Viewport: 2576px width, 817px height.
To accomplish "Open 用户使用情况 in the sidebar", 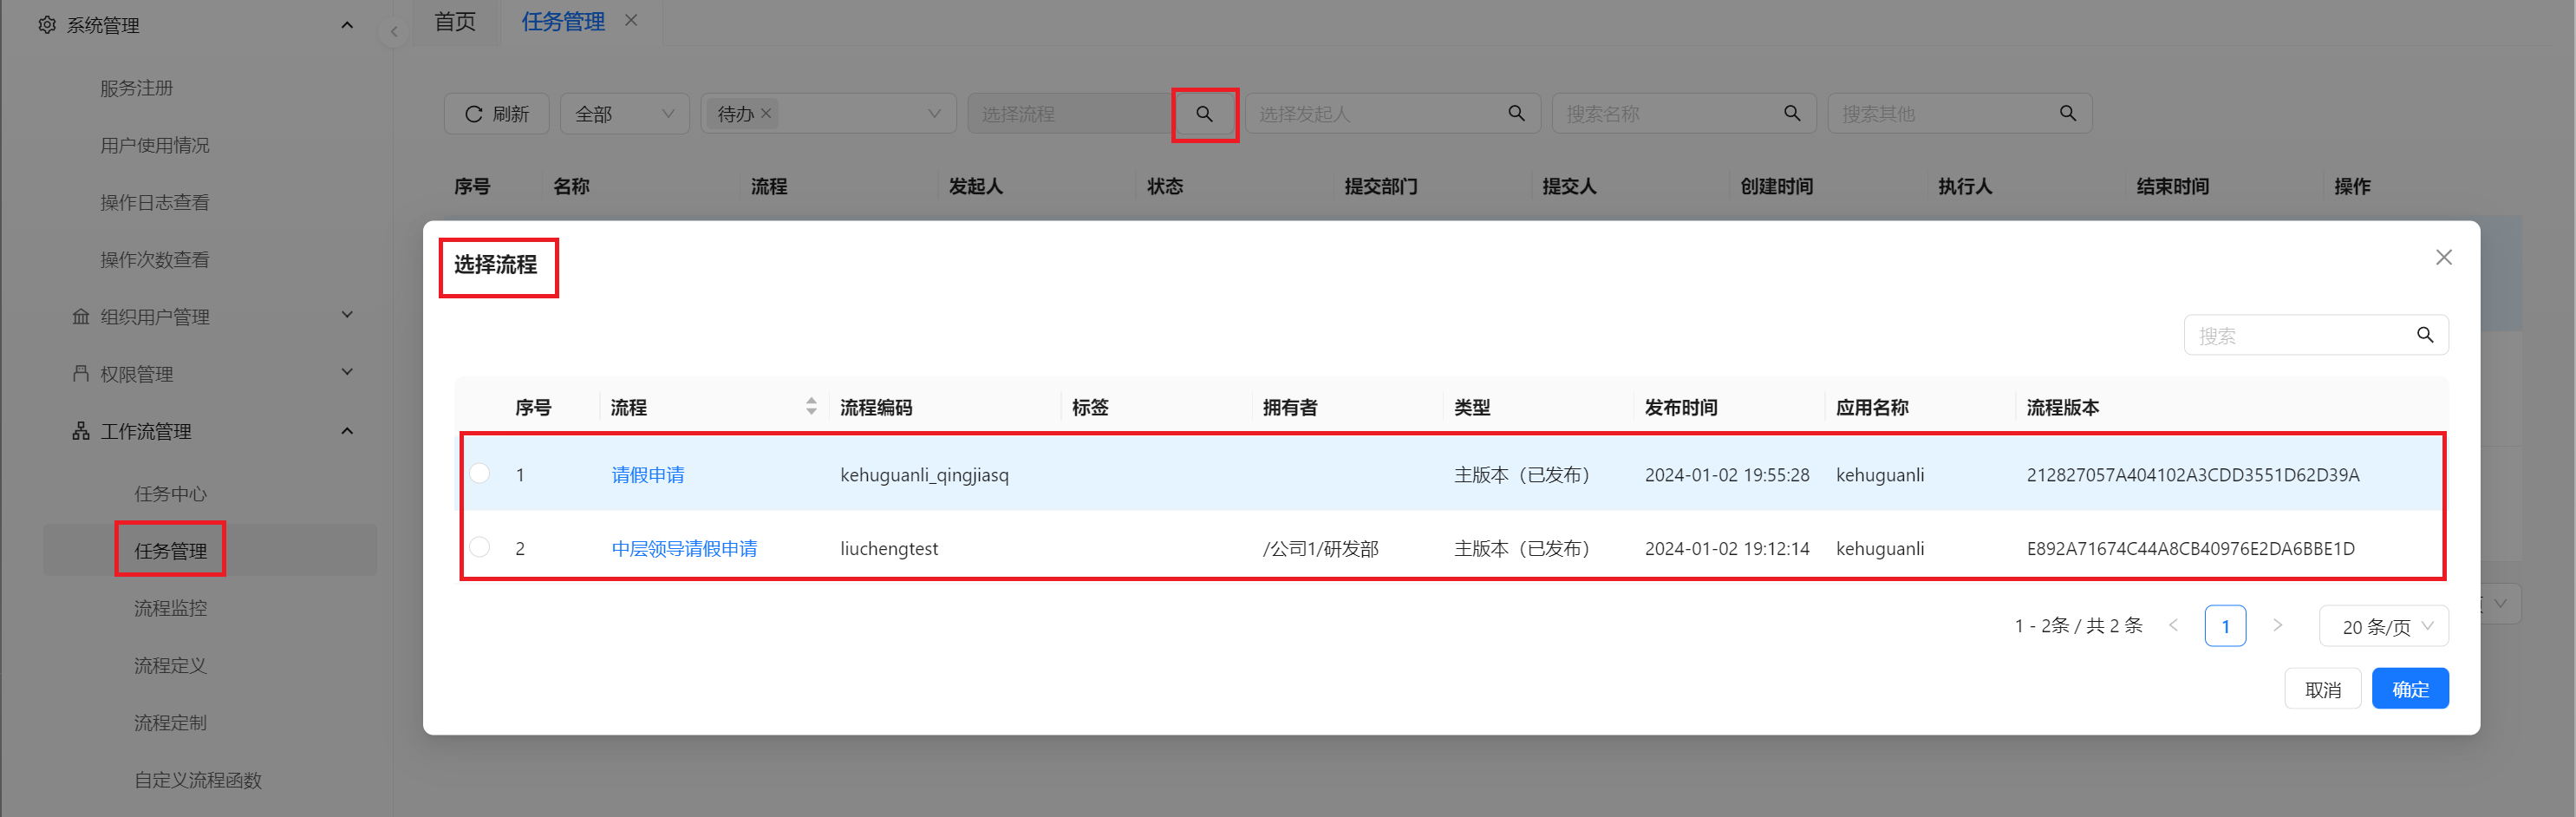I will (x=155, y=145).
